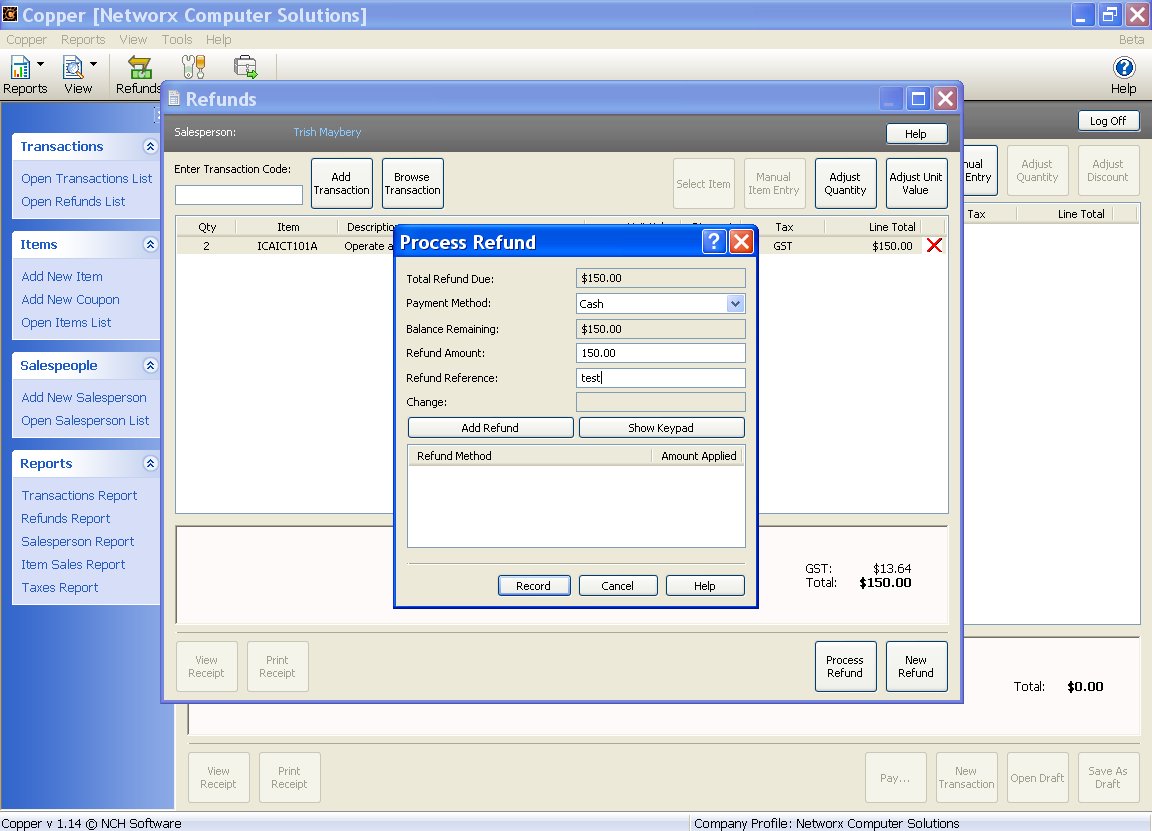Open the View menu
This screenshot has width=1152, height=831.
(133, 40)
